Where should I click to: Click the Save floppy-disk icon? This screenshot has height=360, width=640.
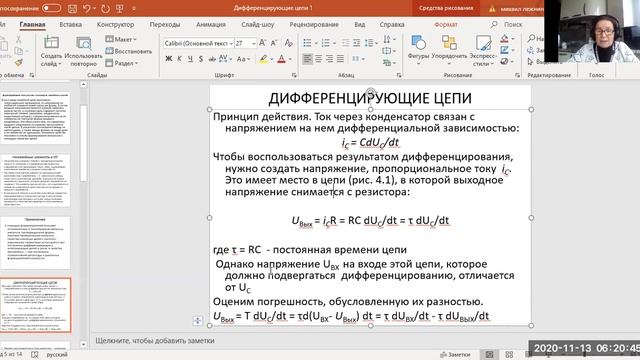click(x=72, y=8)
